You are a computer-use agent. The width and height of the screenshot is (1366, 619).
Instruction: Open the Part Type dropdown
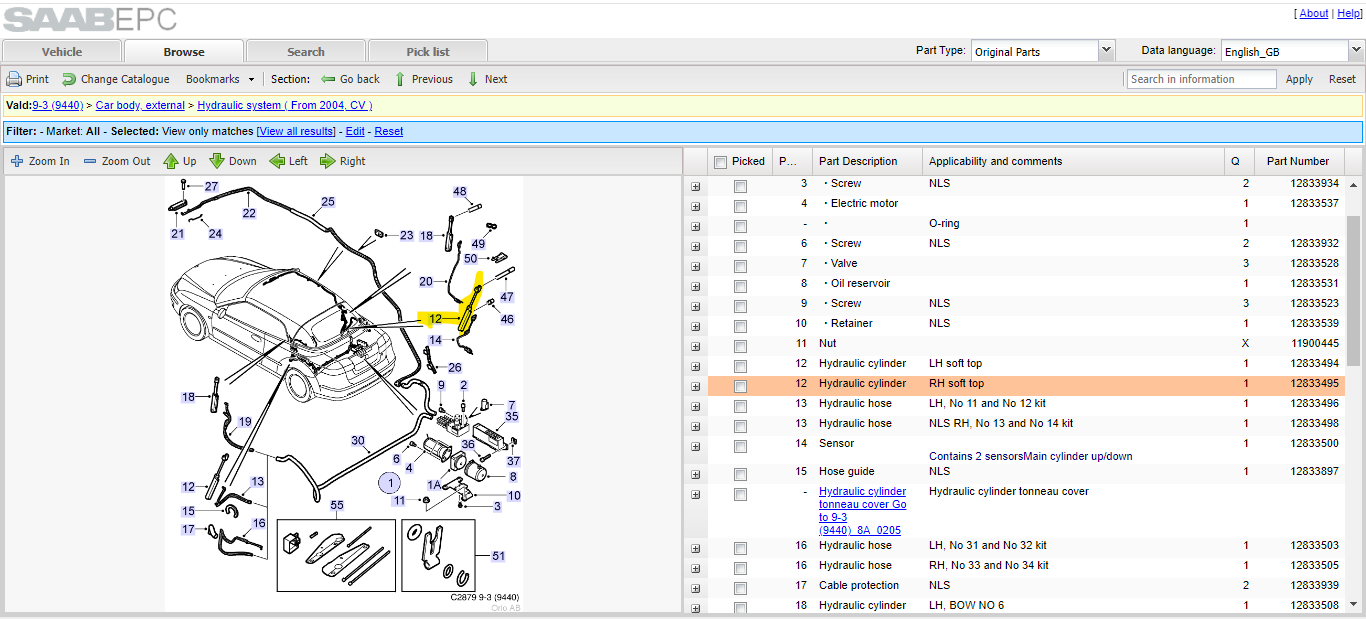1106,50
